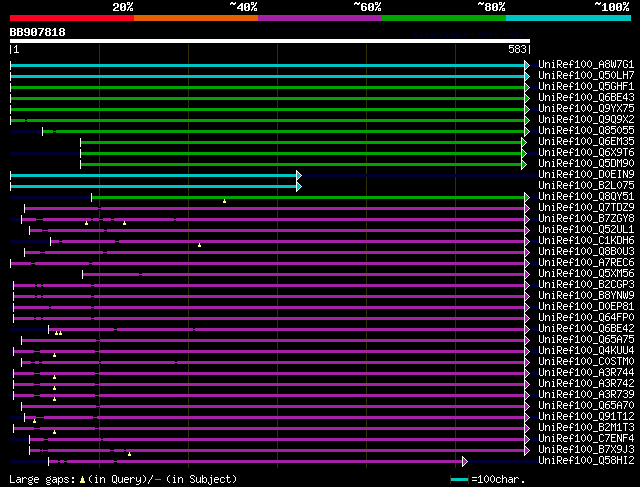Click the UniRef100_Q7TDZ9 label
This screenshot has width=640, height=487.
coord(586,208)
